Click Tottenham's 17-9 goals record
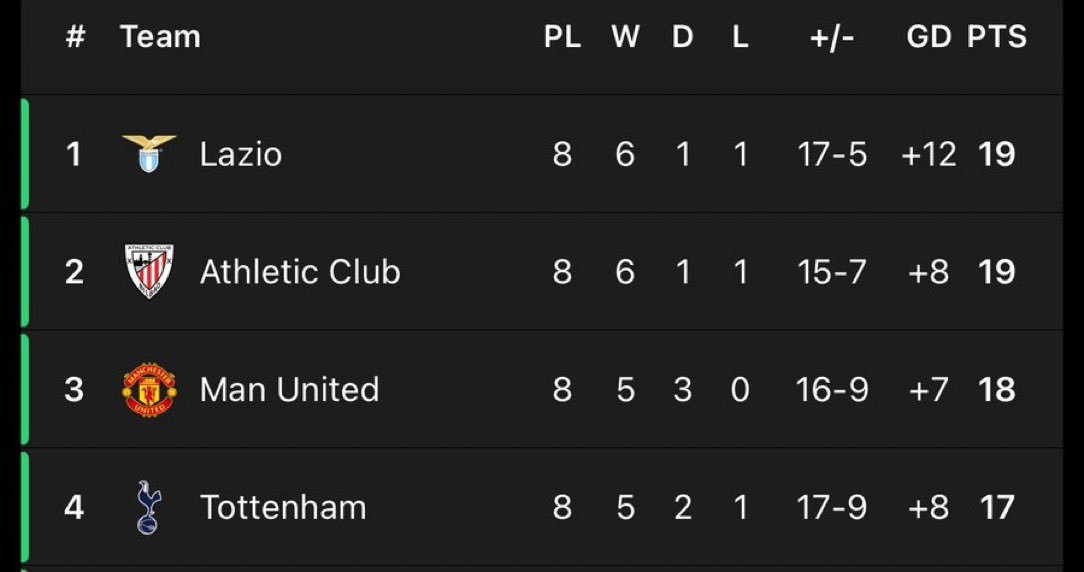 (x=832, y=507)
